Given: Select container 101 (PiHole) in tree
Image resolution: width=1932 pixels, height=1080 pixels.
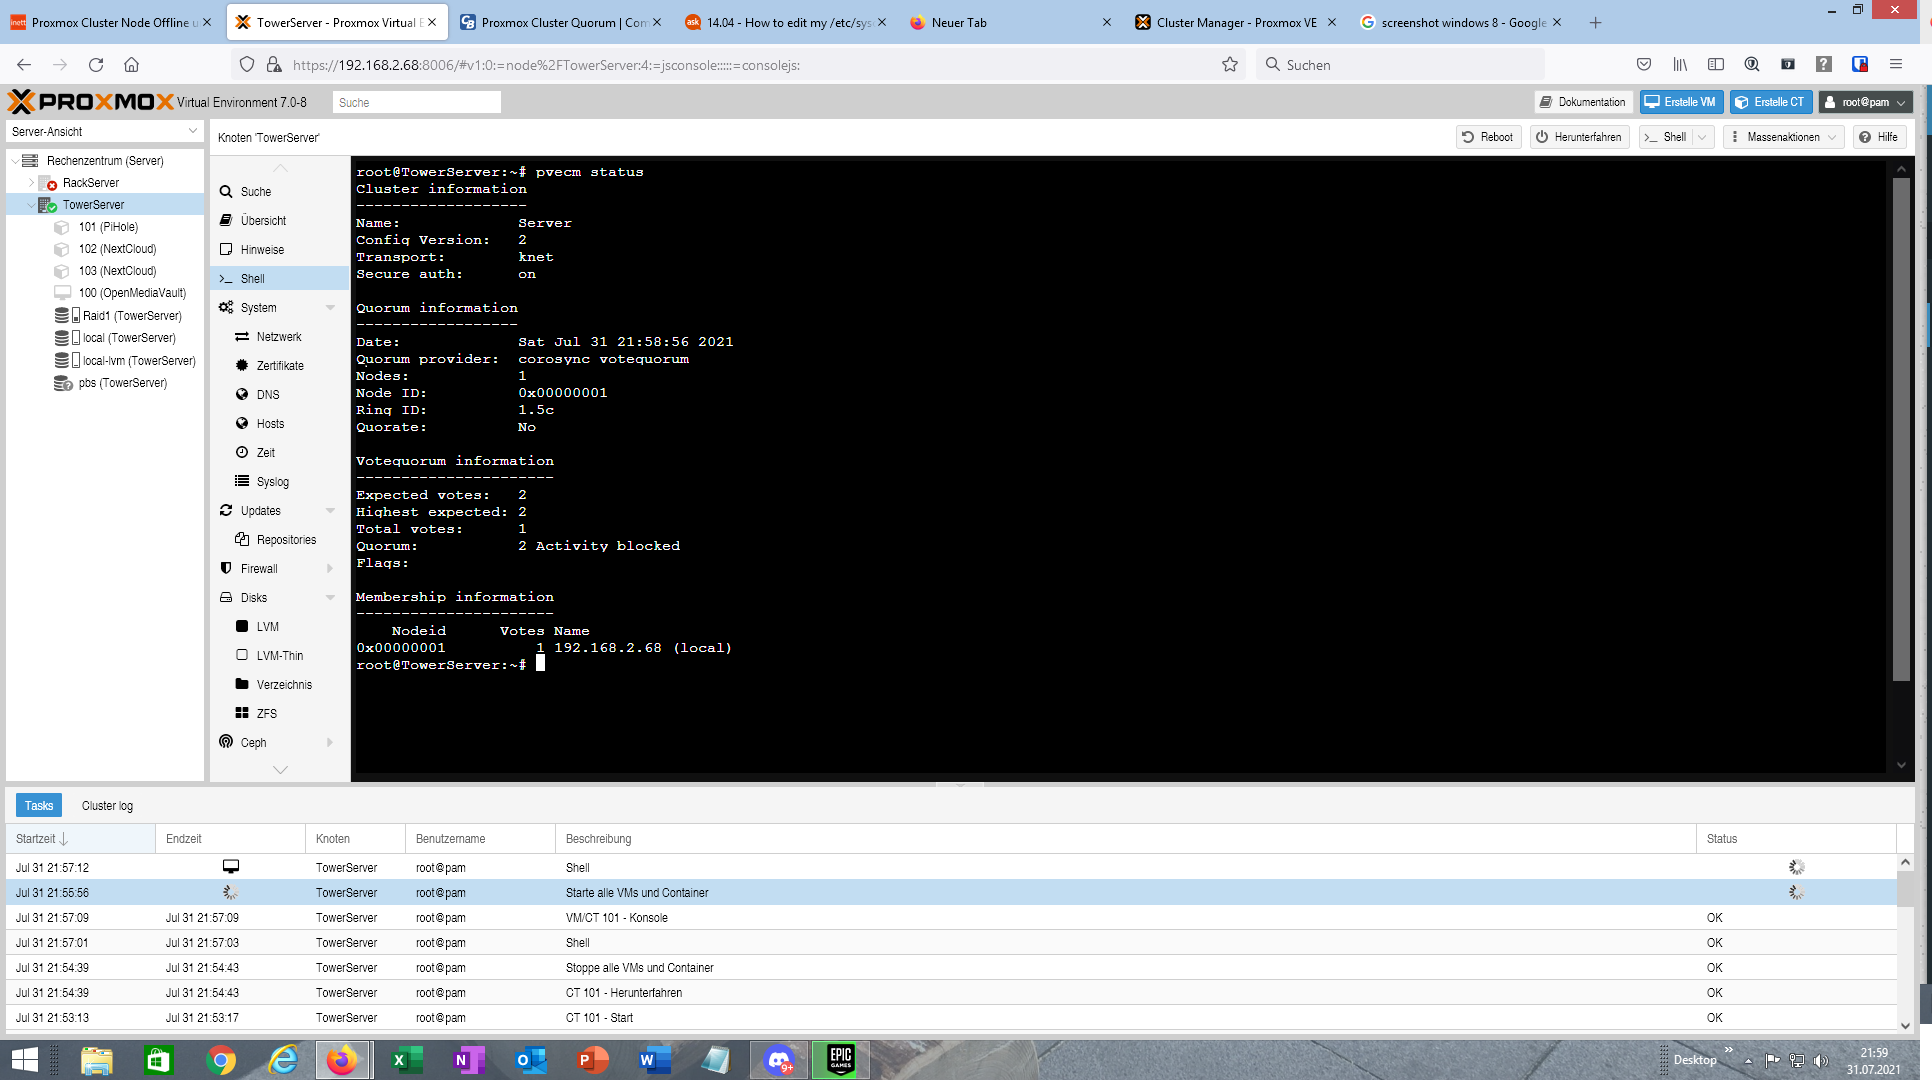Looking at the screenshot, I should click(x=108, y=227).
